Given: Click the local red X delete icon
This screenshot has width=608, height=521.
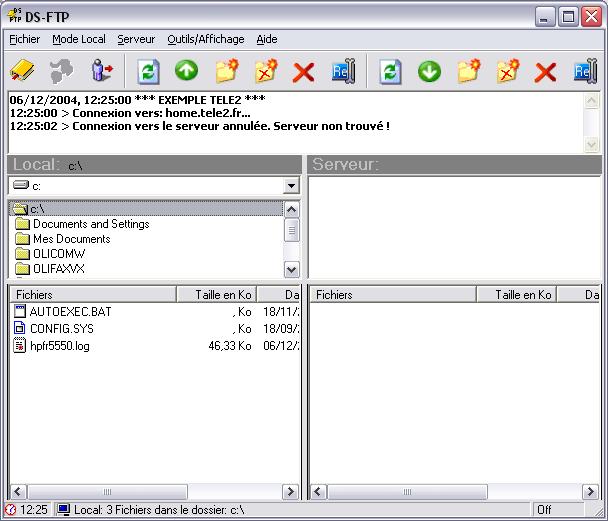Looking at the screenshot, I should click(304, 72).
